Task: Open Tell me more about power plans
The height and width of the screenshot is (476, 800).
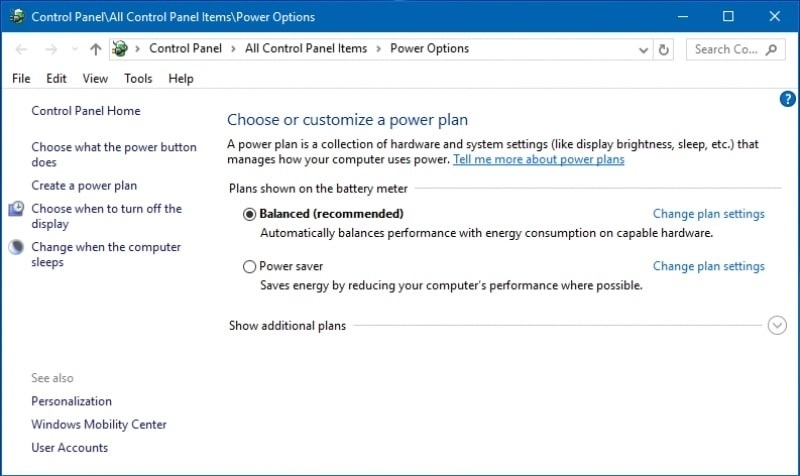Action: pyautogui.click(x=539, y=160)
